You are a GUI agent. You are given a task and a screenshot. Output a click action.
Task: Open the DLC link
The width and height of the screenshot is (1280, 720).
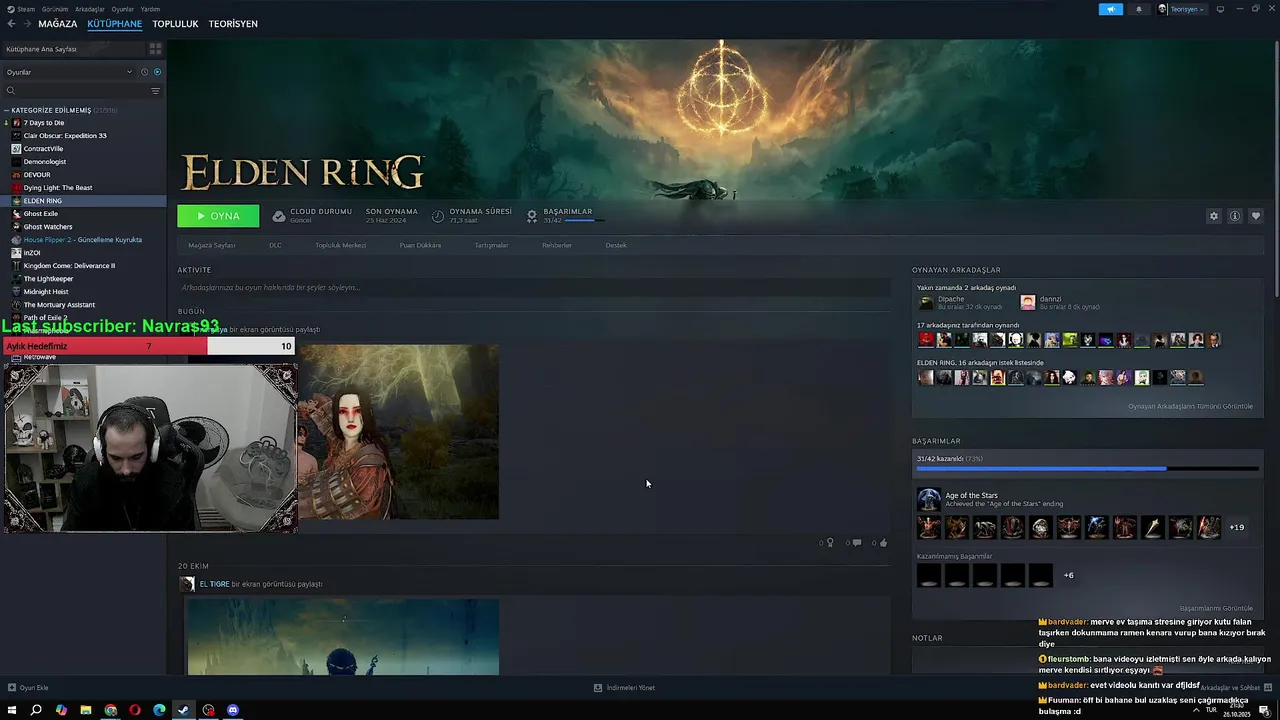pyautogui.click(x=275, y=245)
